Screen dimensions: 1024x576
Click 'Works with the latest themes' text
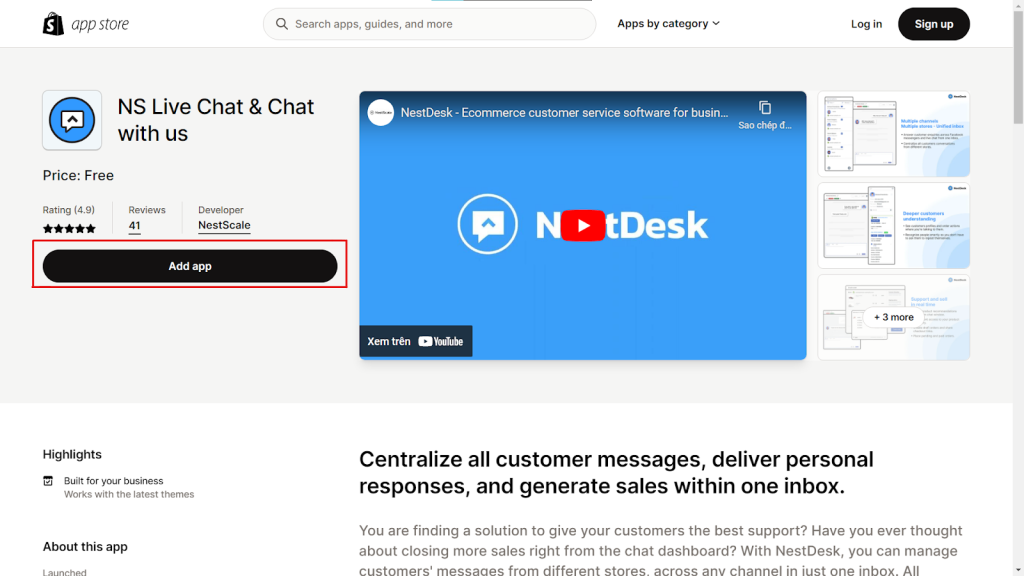pyautogui.click(x=129, y=494)
